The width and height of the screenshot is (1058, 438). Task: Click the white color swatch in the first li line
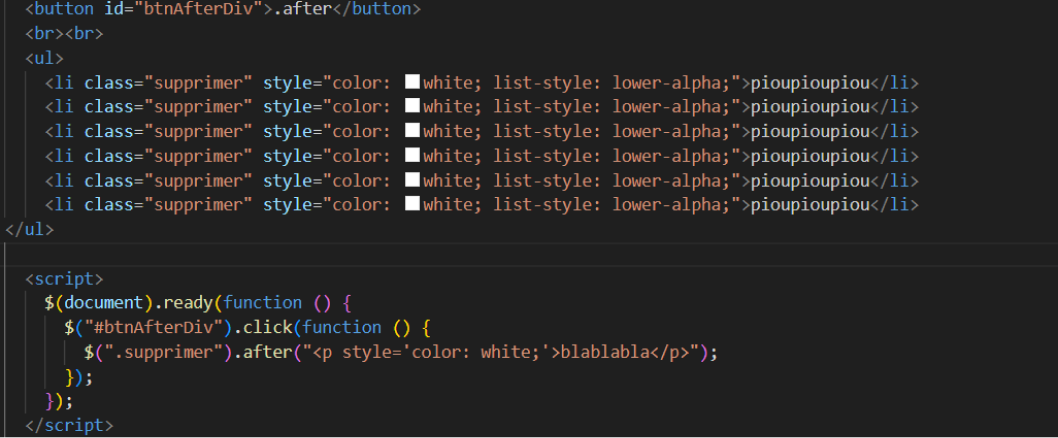[x=412, y=82]
